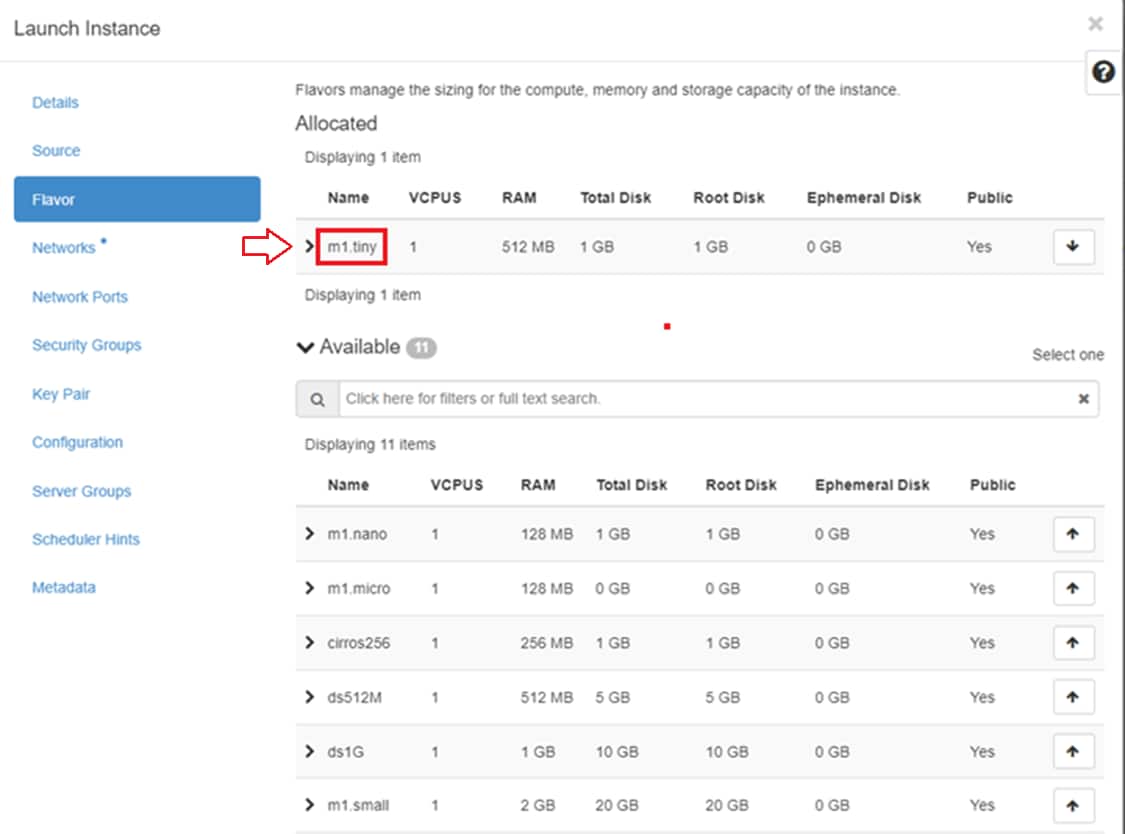Open the Security Groups step
Screen dimensions: 1125x834
(87, 345)
